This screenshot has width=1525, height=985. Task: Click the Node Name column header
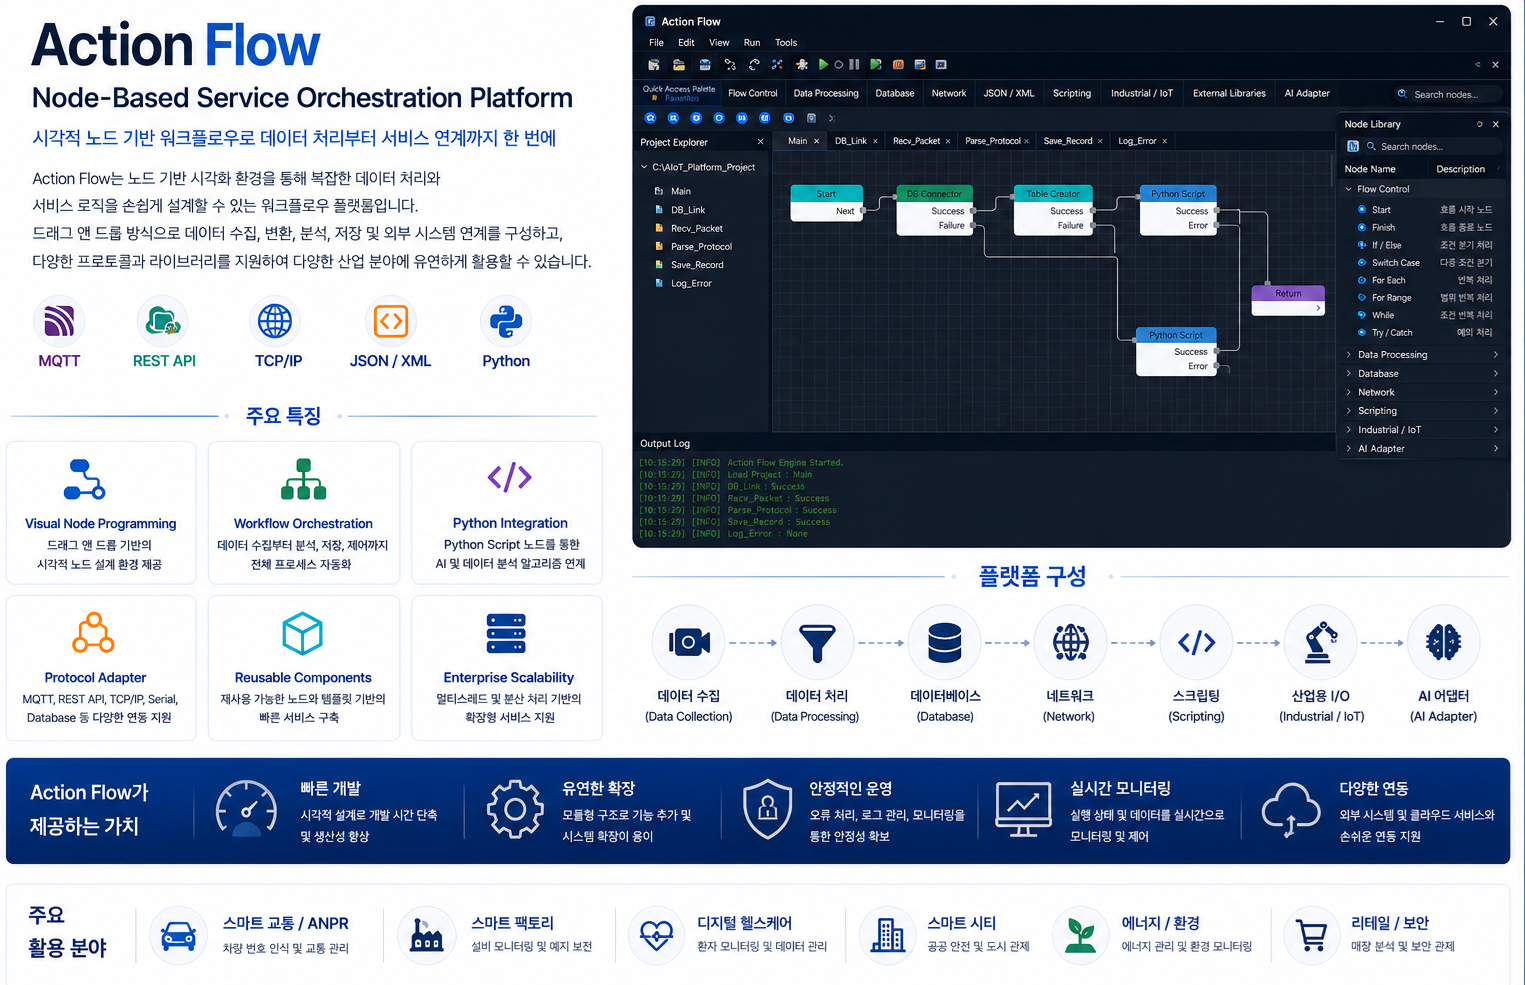[x=1370, y=169]
